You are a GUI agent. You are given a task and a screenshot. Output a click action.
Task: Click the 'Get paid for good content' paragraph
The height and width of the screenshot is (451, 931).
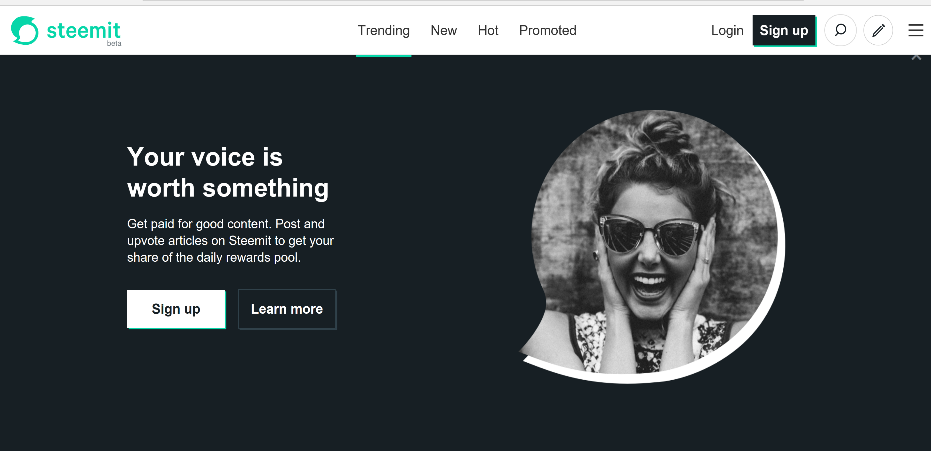click(230, 241)
